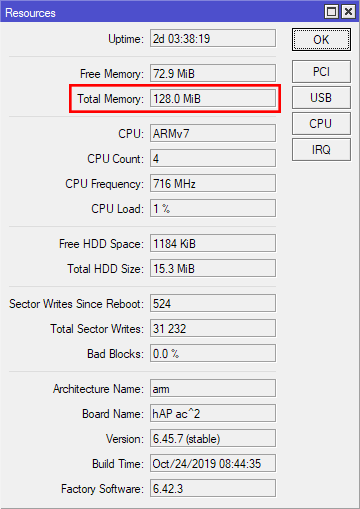Close the Resources window
Viewport: 360px width, 509px height.
[x=348, y=12]
